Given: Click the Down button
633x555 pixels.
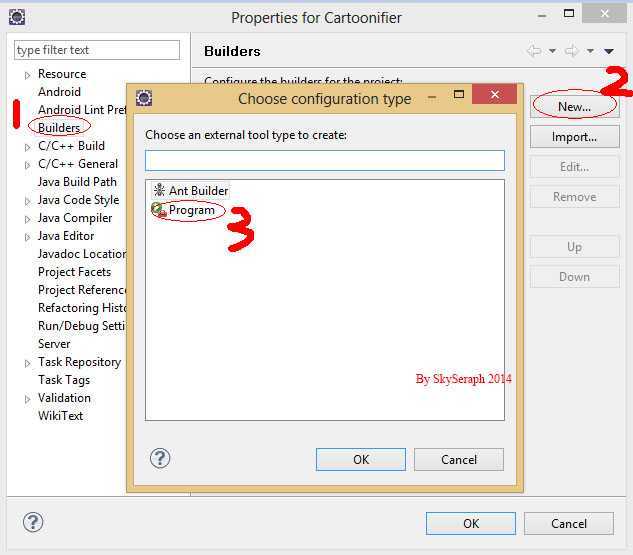Looking at the screenshot, I should (x=574, y=277).
